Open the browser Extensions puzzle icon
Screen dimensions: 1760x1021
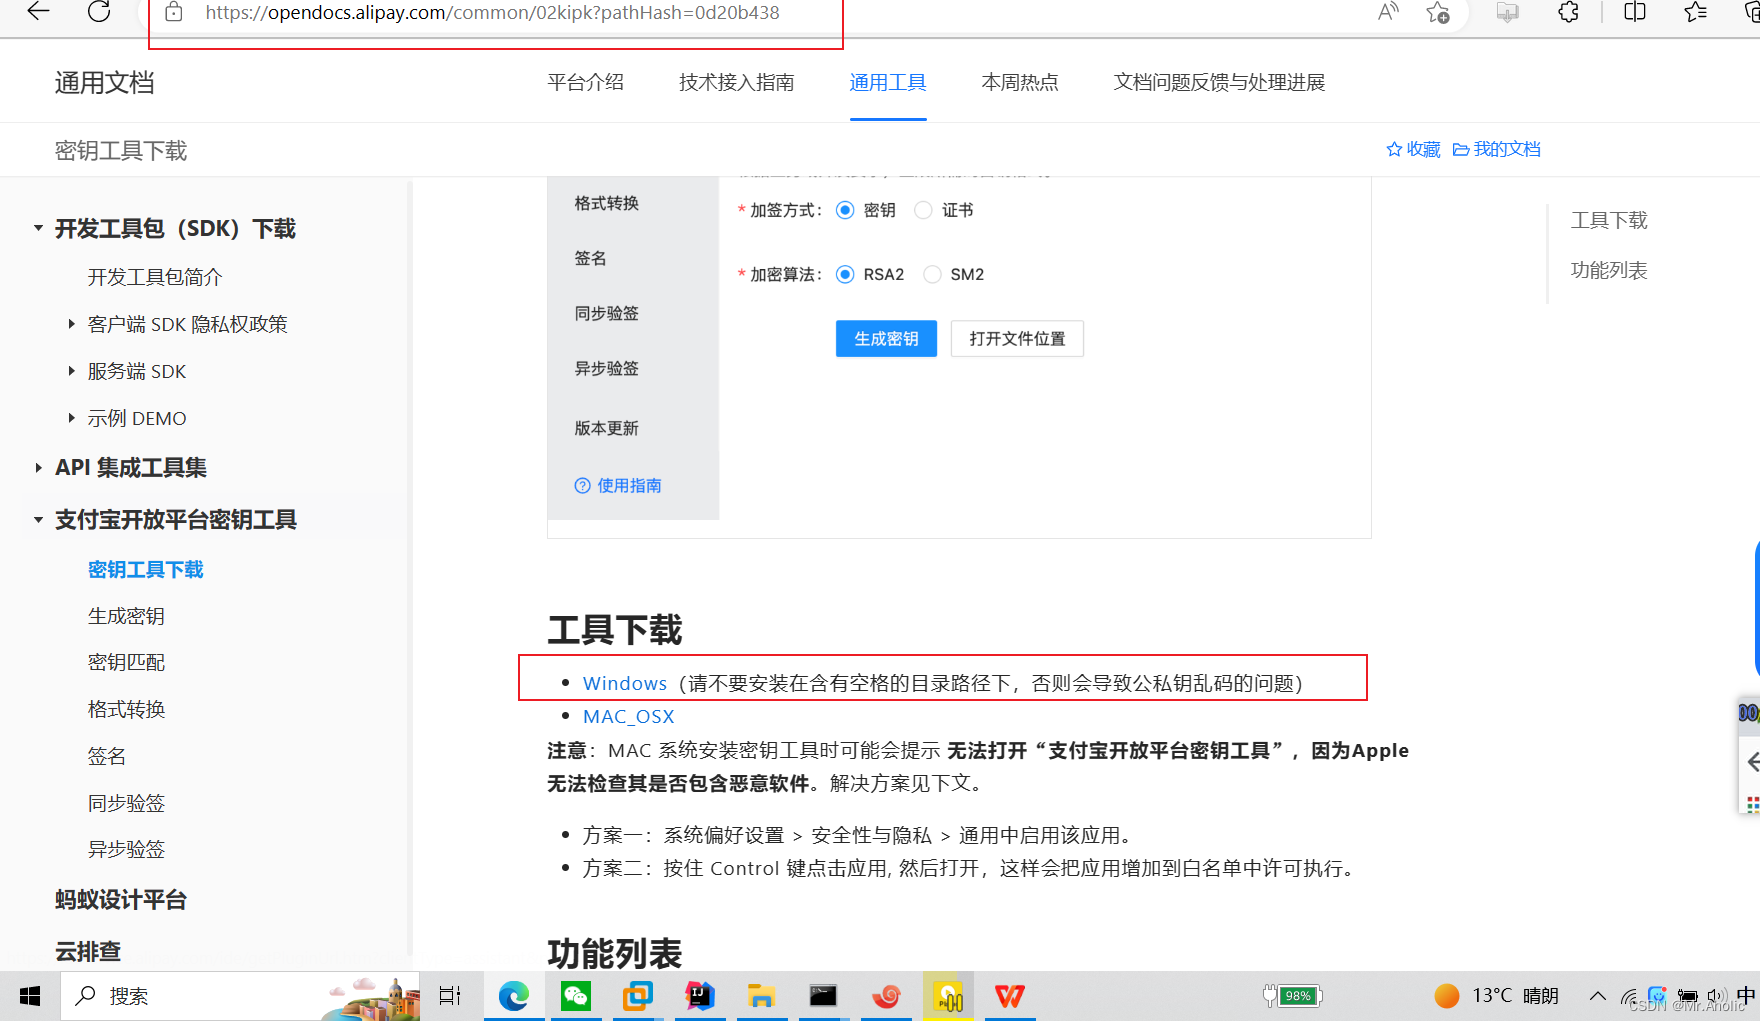pos(1569,12)
